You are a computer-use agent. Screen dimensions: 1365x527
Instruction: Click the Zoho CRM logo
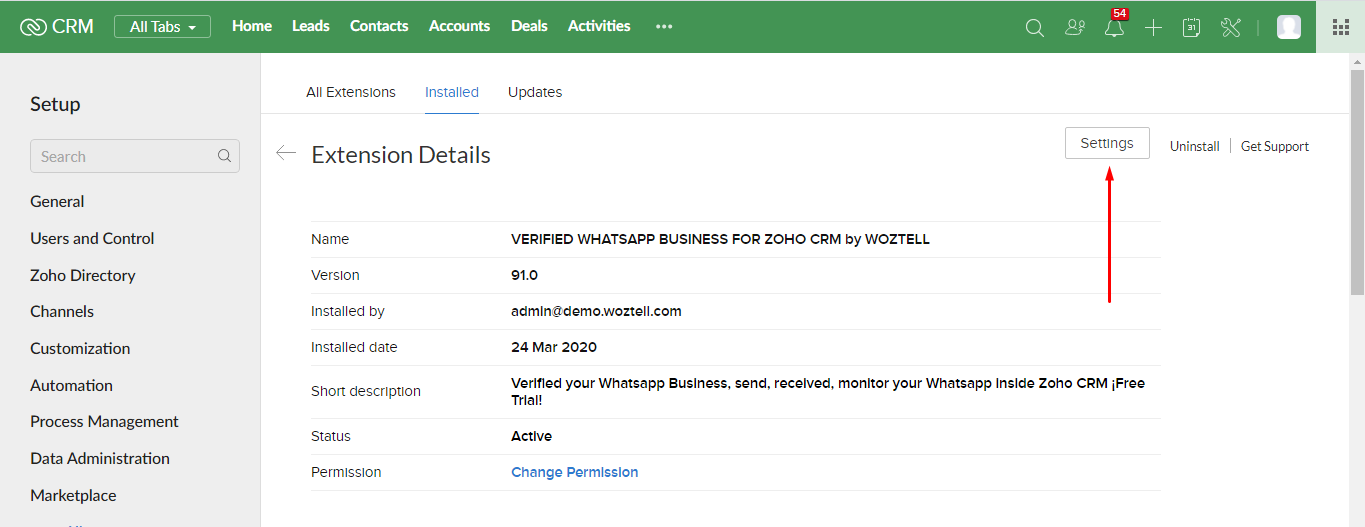[x=57, y=26]
